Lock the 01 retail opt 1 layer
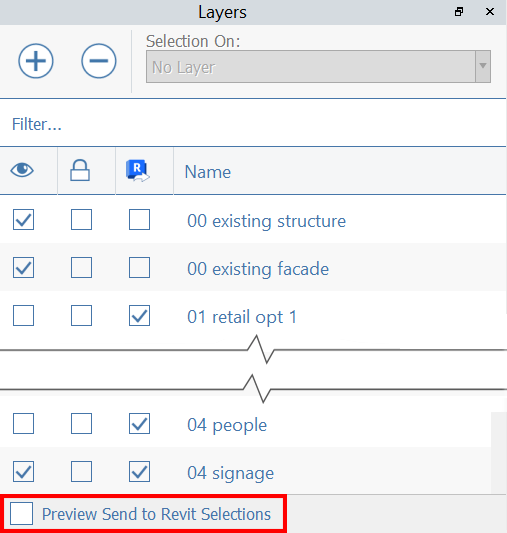 [81, 315]
